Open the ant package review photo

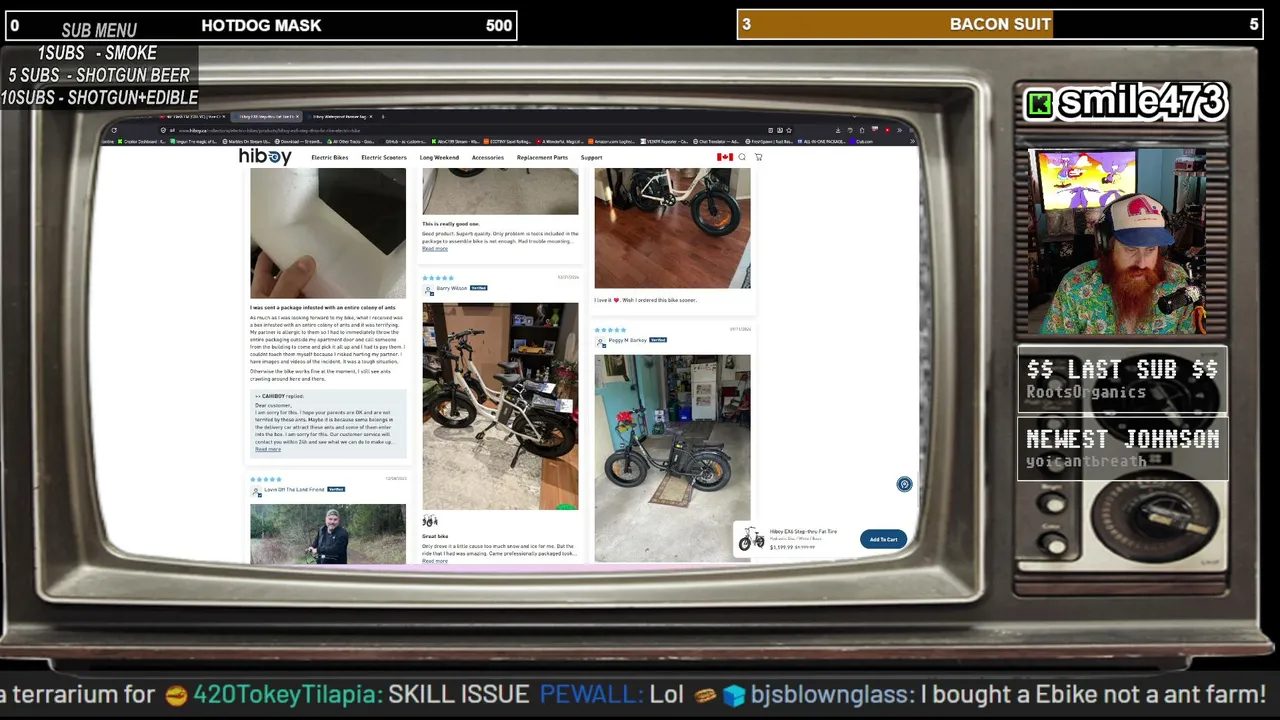point(328,233)
